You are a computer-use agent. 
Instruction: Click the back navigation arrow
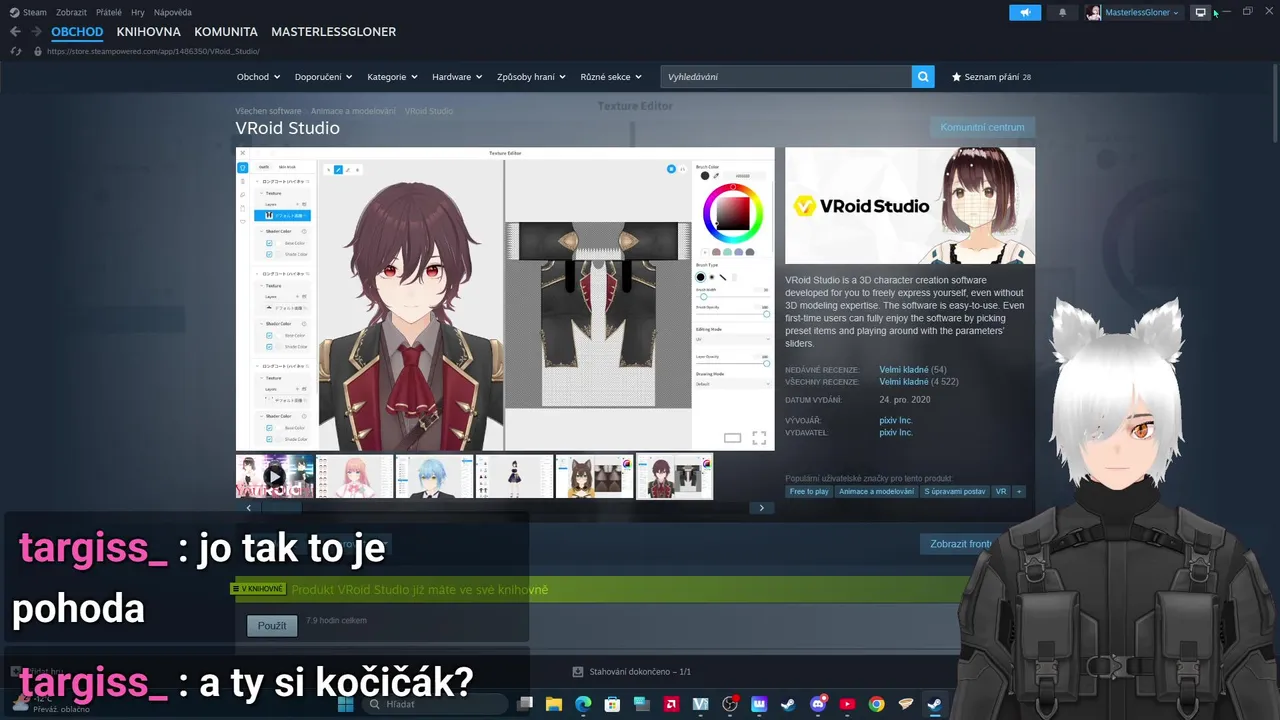[15, 32]
